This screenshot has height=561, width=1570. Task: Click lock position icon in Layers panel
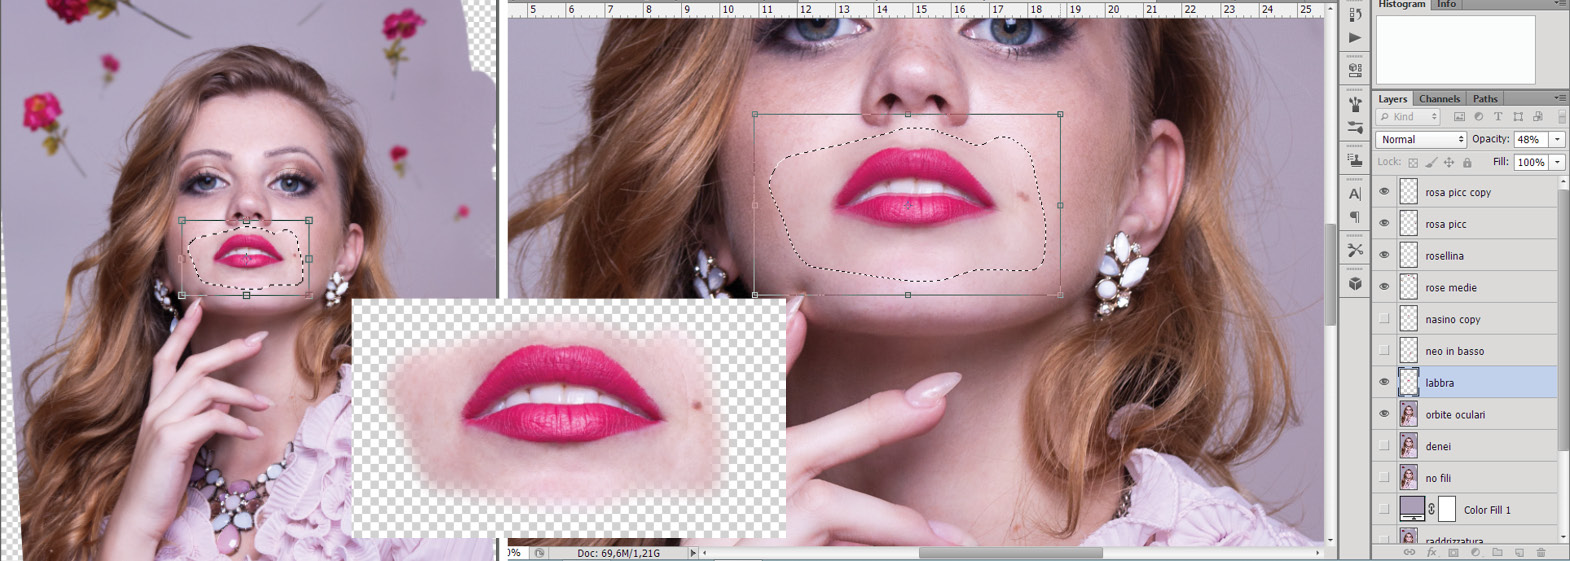click(1449, 162)
